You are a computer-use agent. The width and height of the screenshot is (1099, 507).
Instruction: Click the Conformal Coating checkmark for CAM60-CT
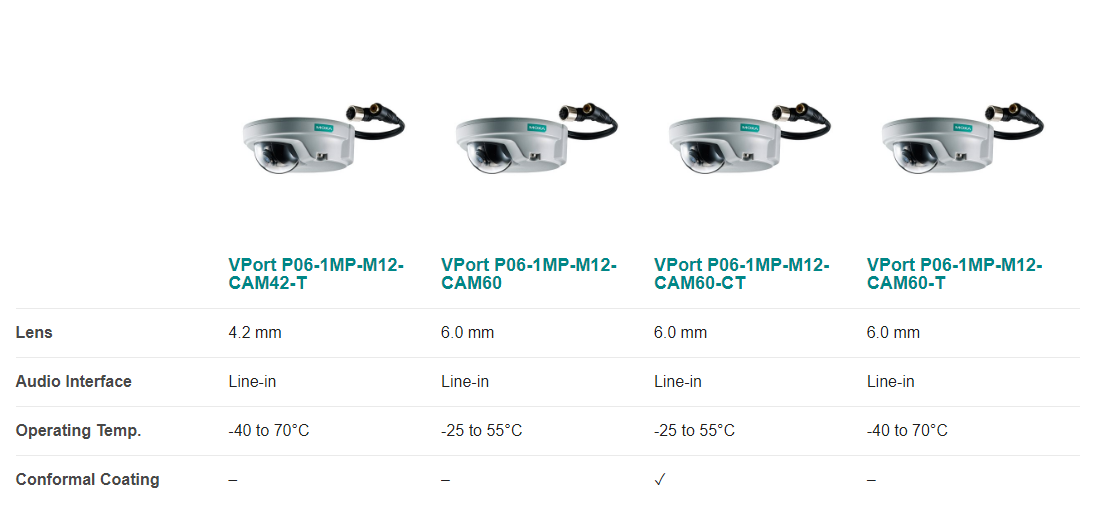(x=660, y=480)
